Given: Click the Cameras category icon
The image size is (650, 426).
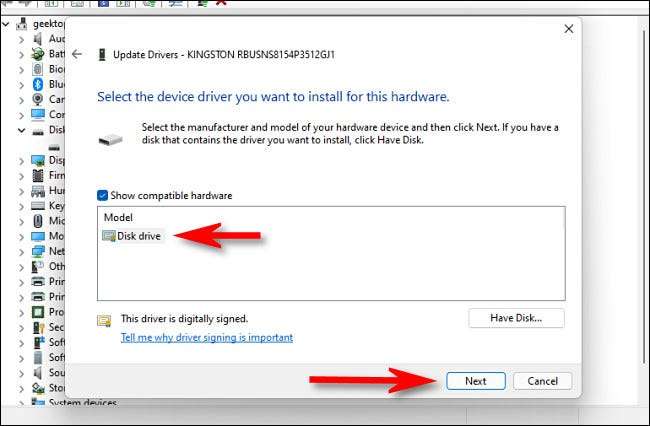Looking at the screenshot, I should click(38, 99).
